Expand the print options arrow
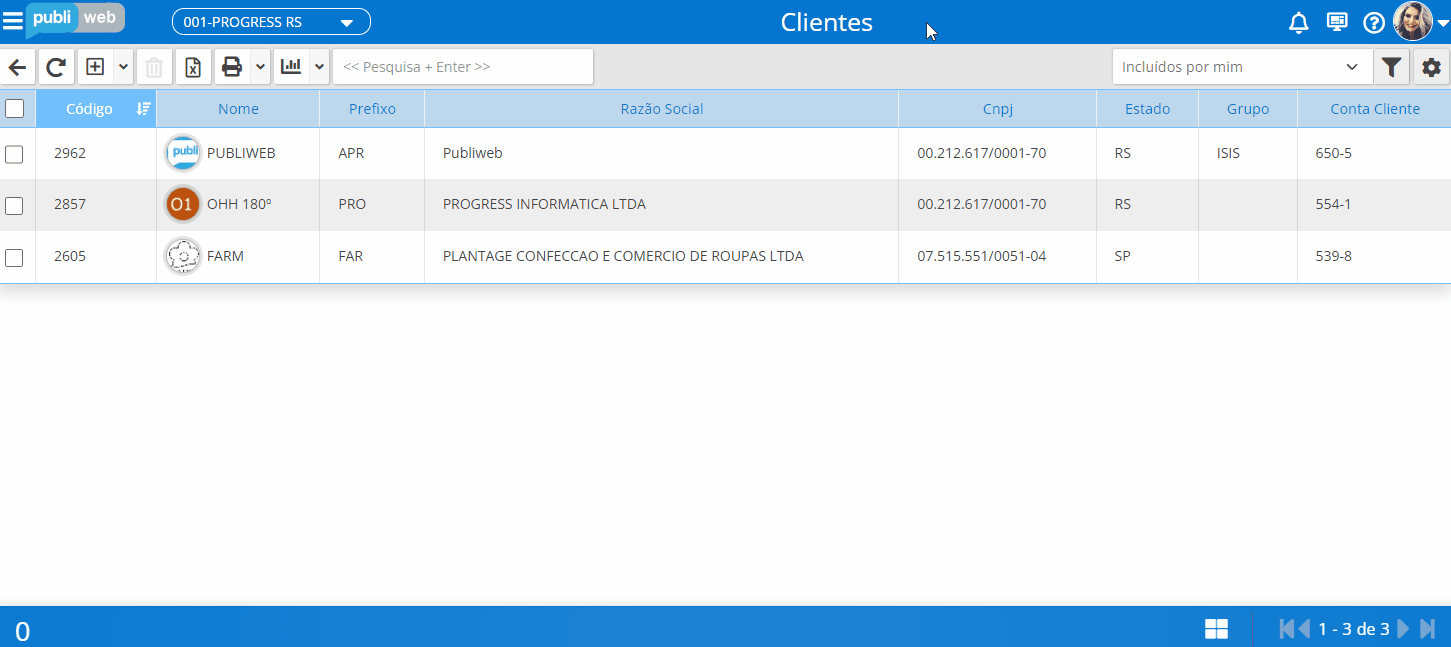This screenshot has width=1451, height=647. pos(260,67)
